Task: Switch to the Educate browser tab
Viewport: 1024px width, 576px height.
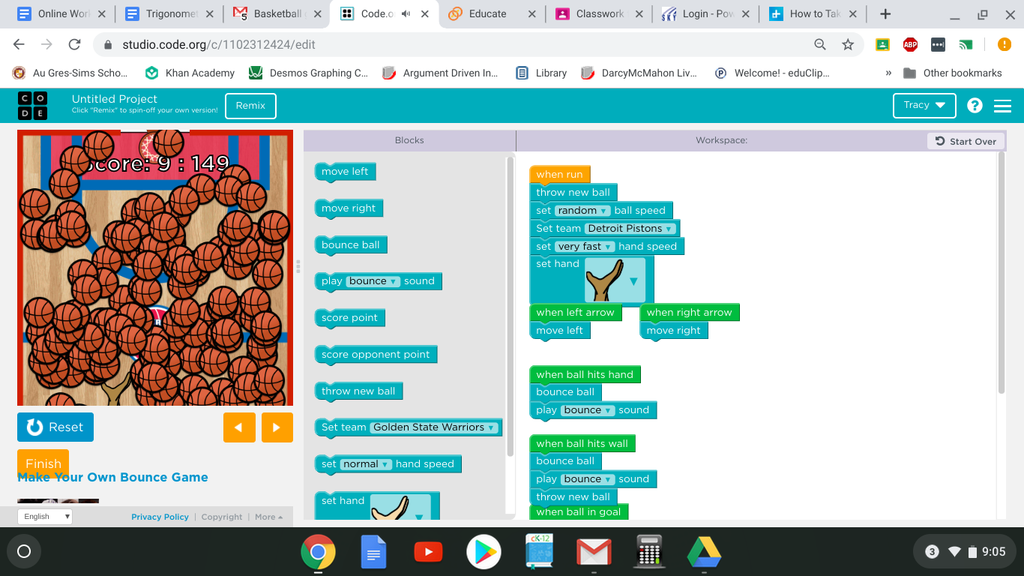Action: [x=490, y=14]
